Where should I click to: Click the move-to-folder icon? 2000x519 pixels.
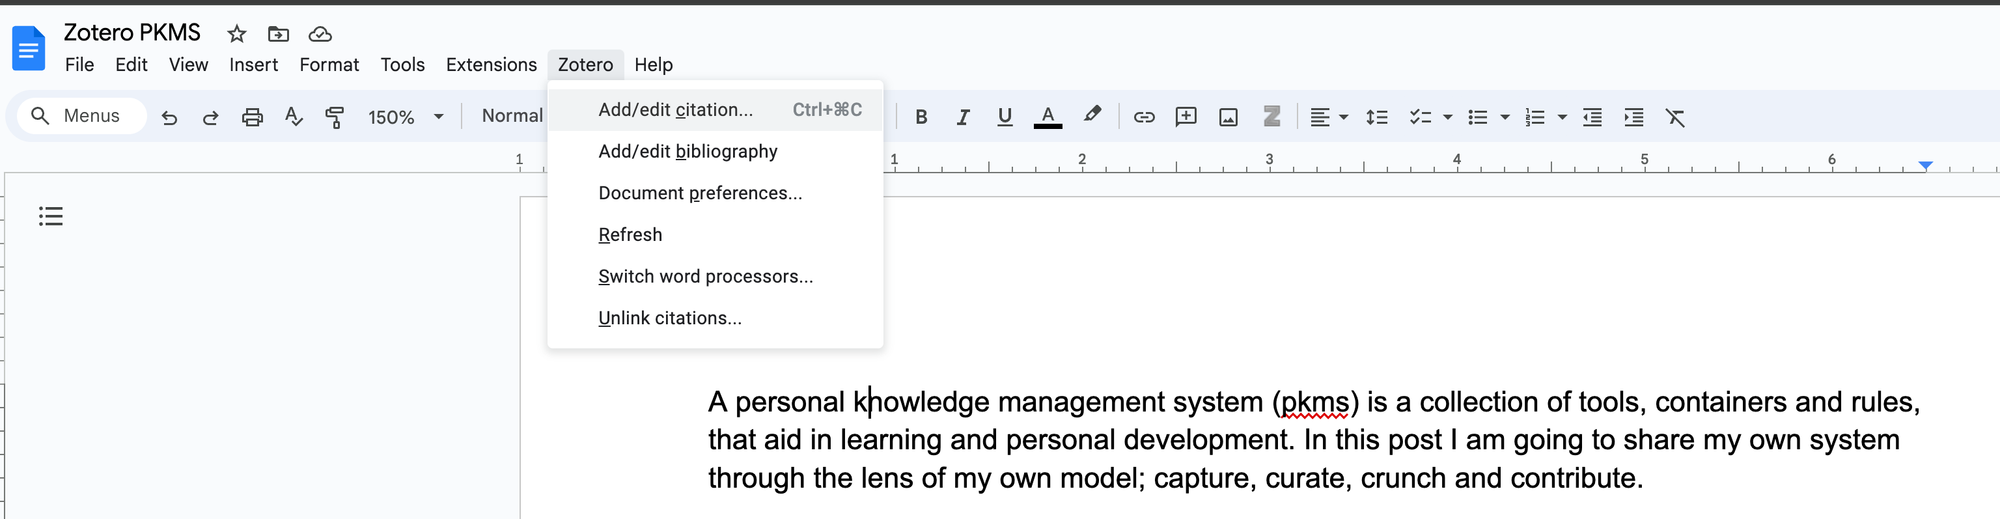pos(279,34)
